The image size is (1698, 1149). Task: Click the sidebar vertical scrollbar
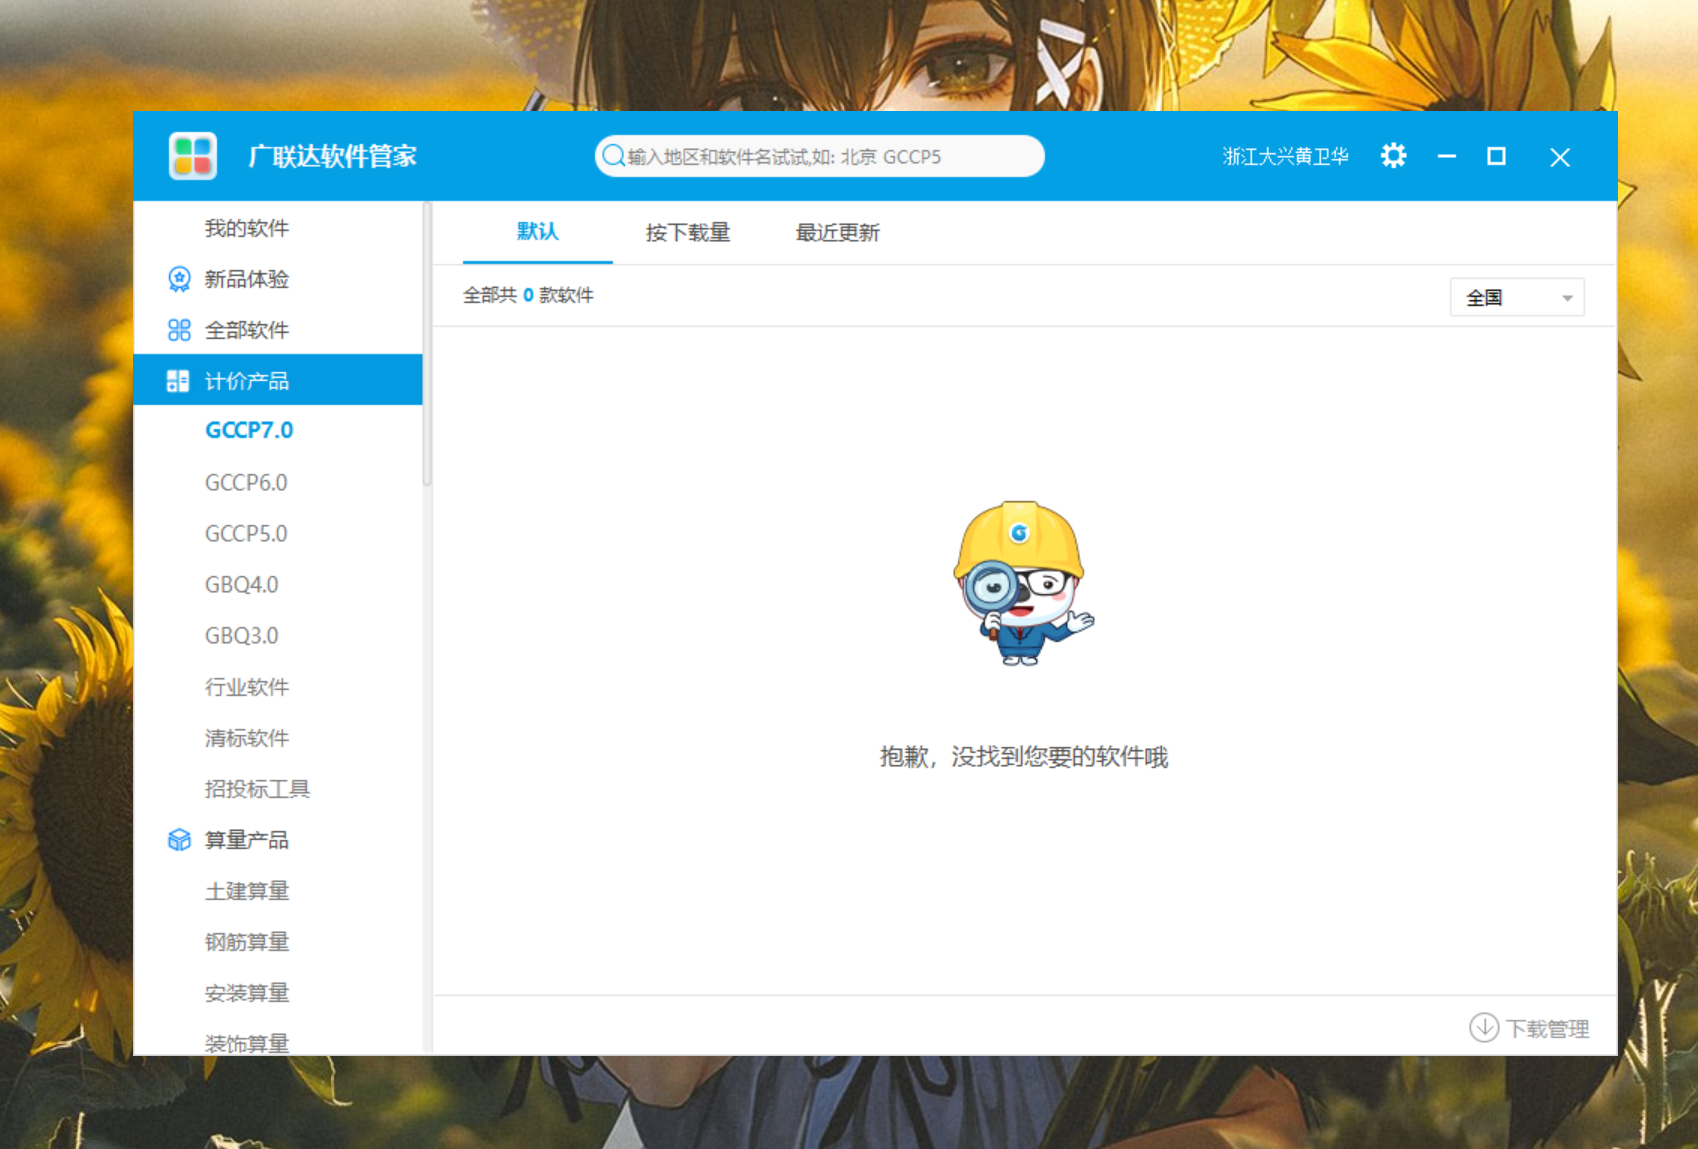pos(427,345)
